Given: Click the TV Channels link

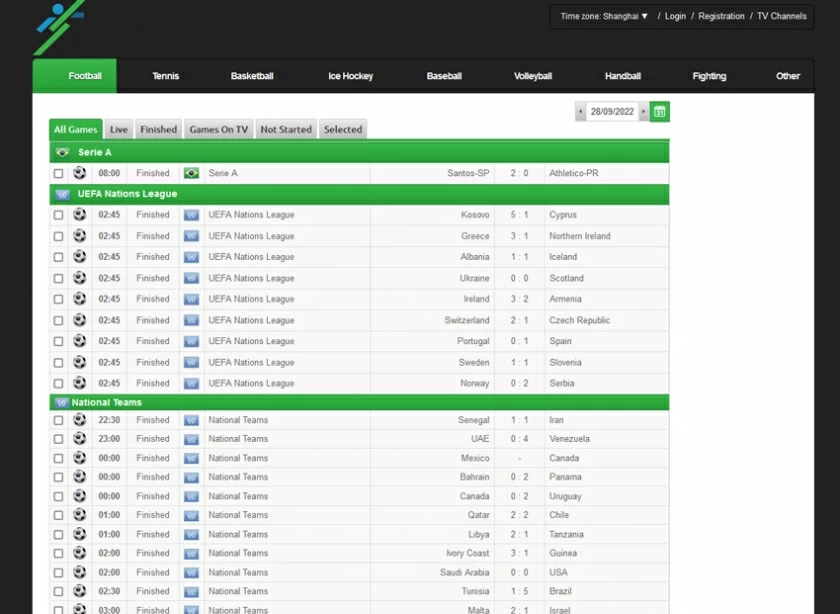Looking at the screenshot, I should (x=783, y=16).
